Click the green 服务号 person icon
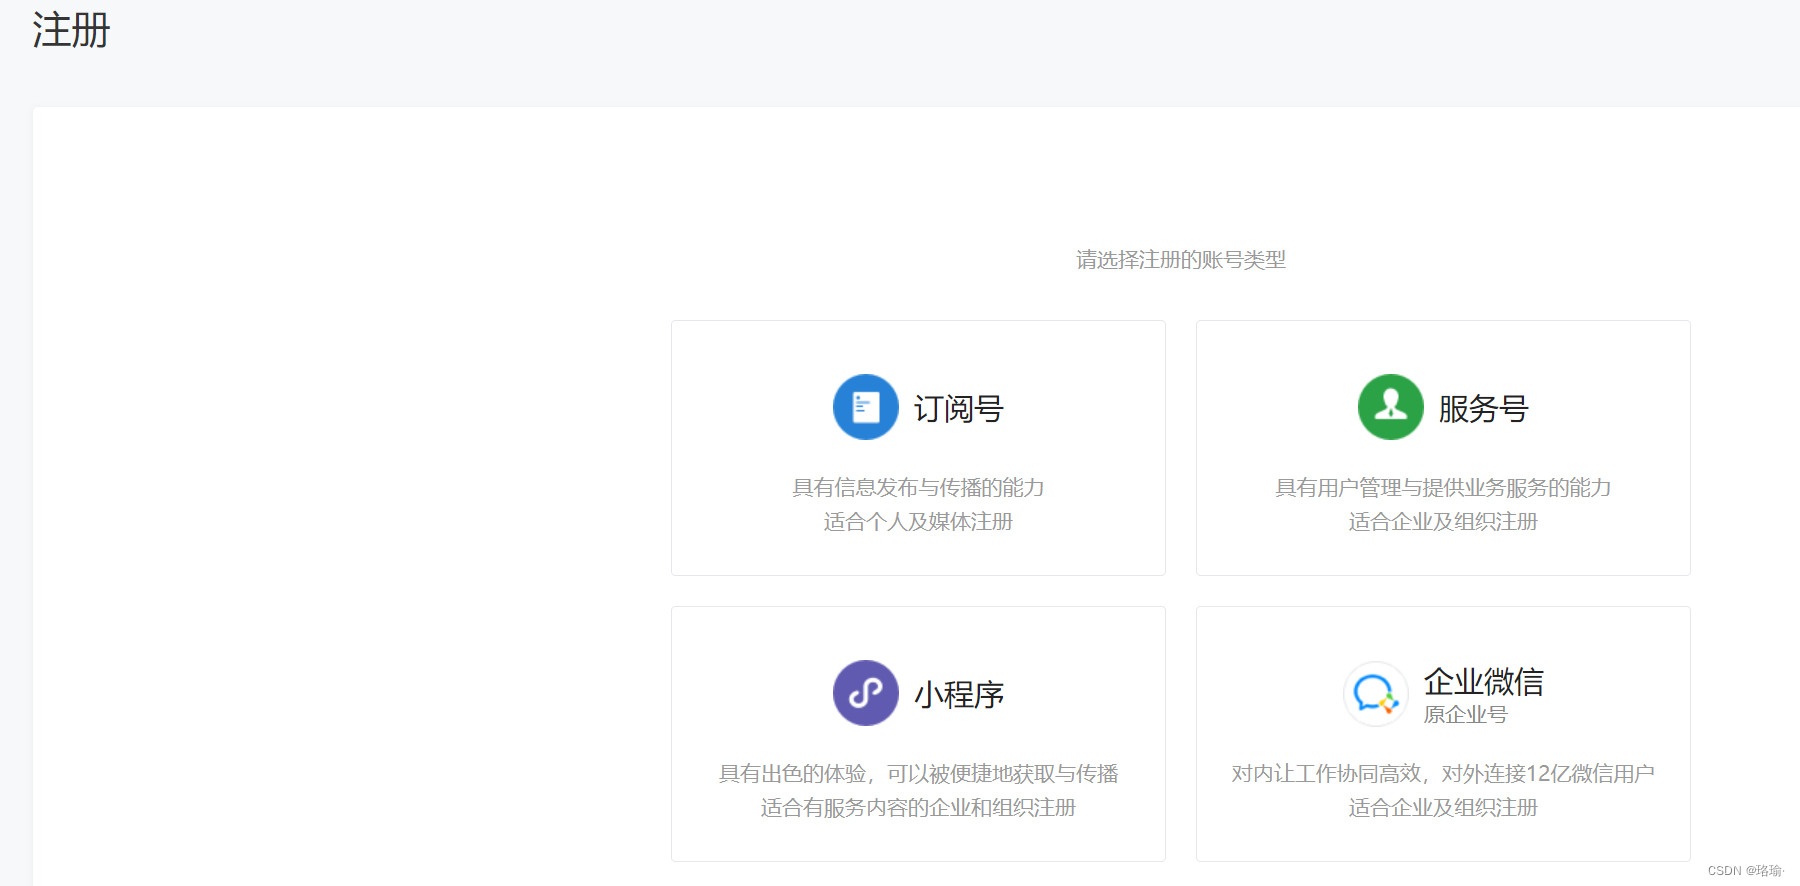1800x886 pixels. point(1391,407)
